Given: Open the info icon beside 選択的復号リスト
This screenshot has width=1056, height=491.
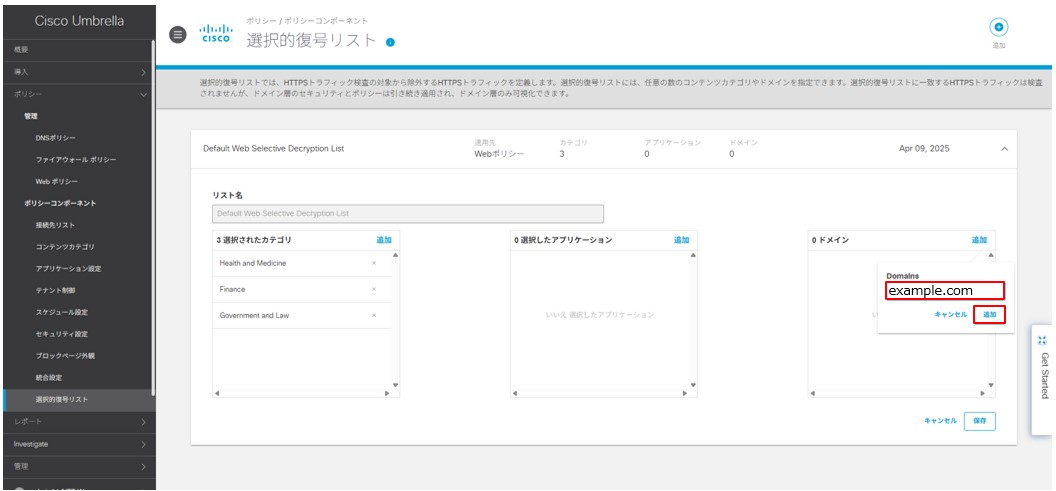Looking at the screenshot, I should pyautogui.click(x=390, y=42).
